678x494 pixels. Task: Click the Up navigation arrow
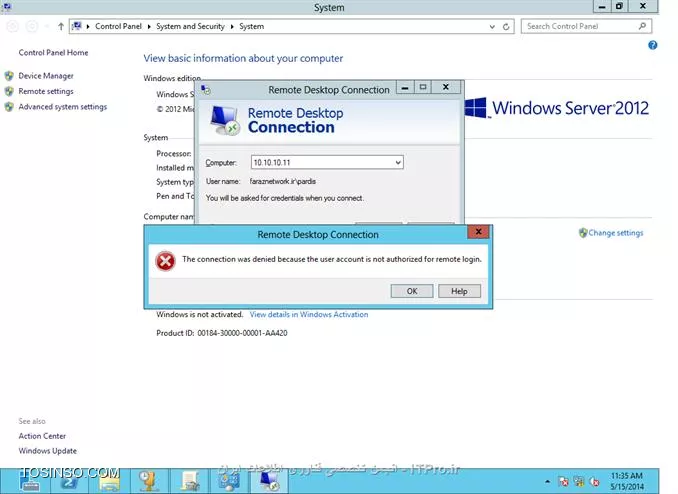[61, 27]
